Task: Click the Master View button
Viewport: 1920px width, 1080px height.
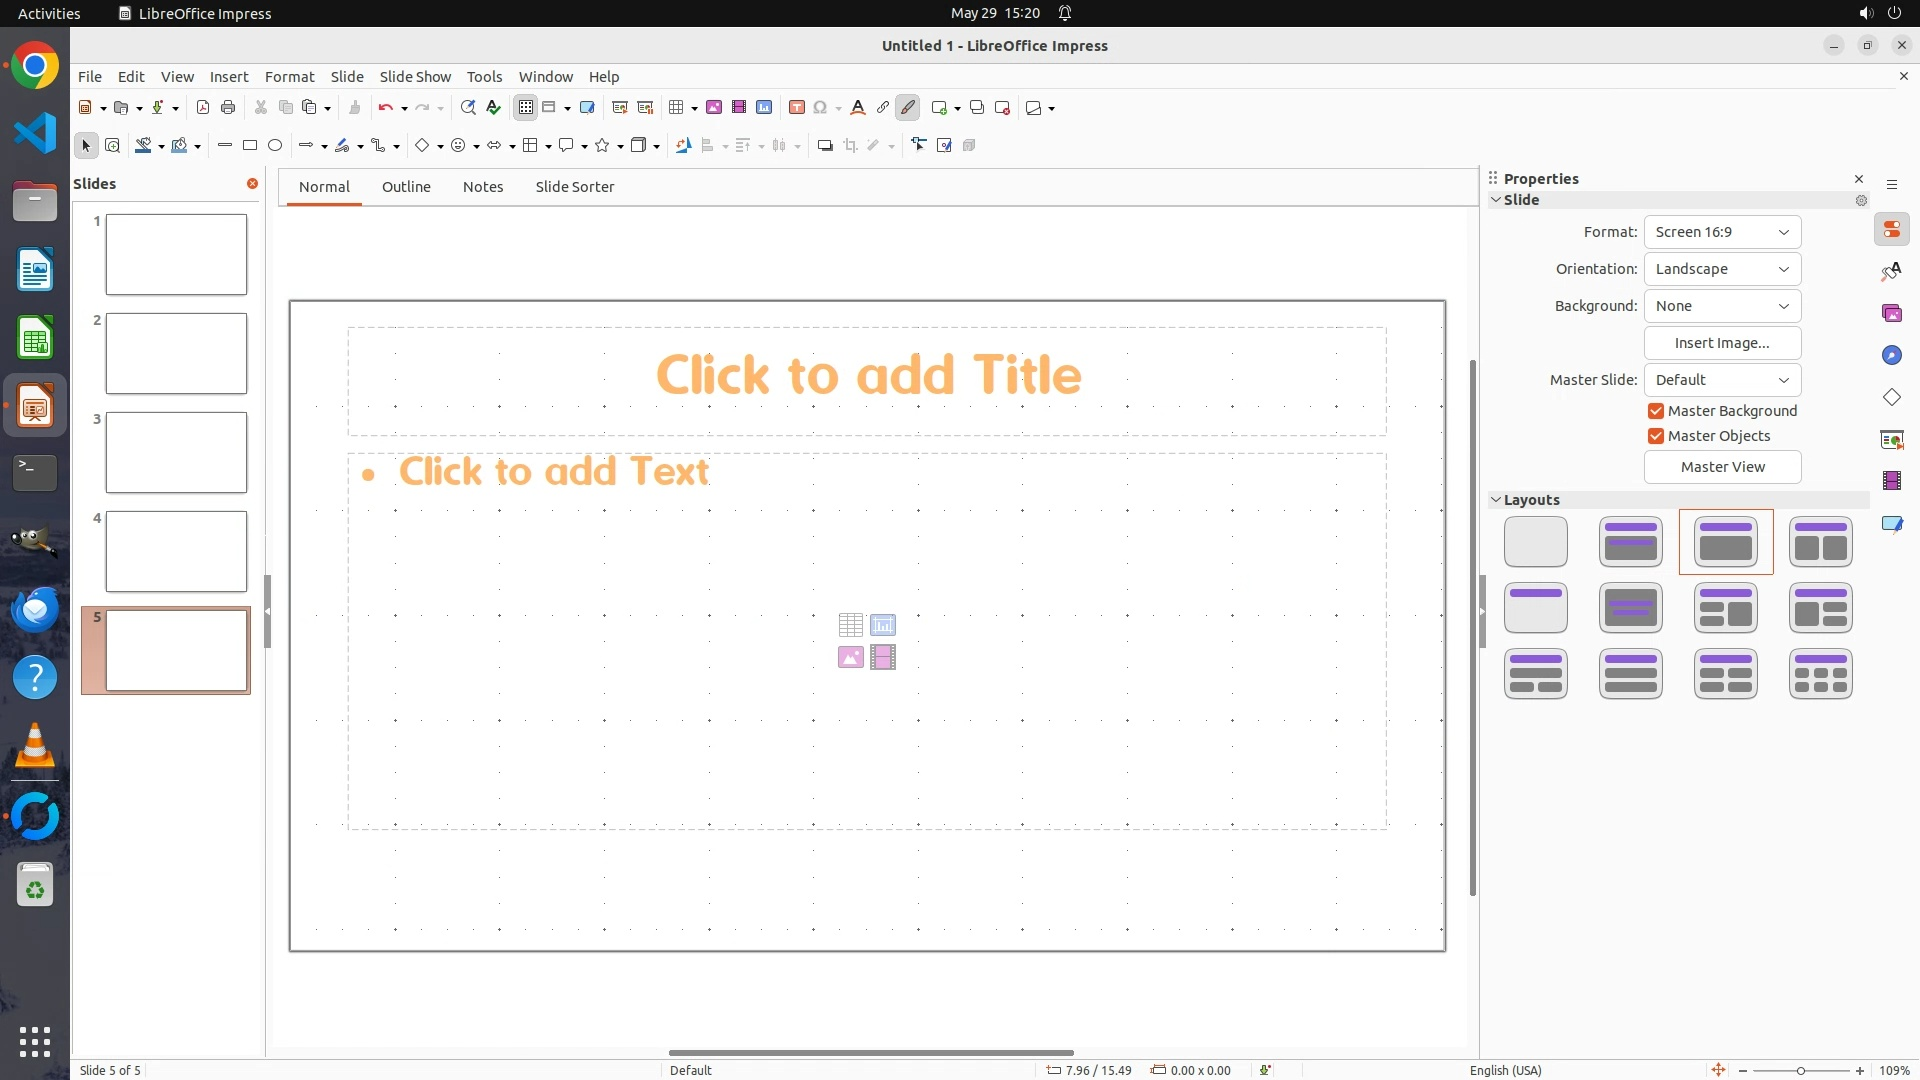Action: point(1722,467)
